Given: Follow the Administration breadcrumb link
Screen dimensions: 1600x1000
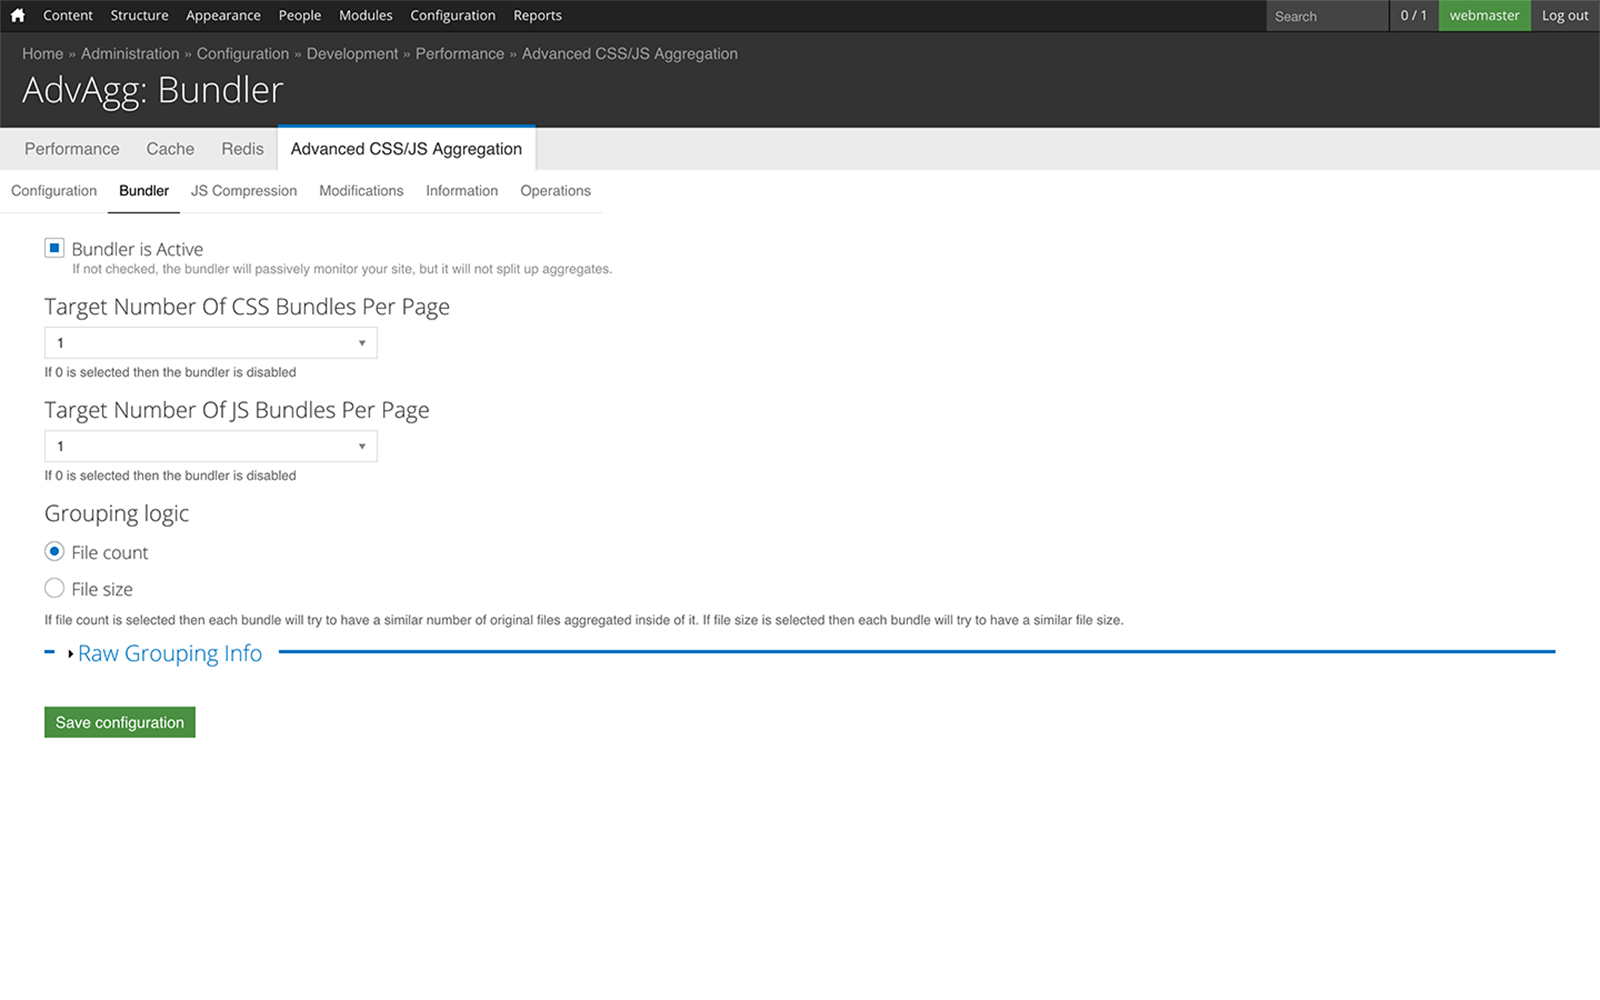Looking at the screenshot, I should click(x=130, y=54).
